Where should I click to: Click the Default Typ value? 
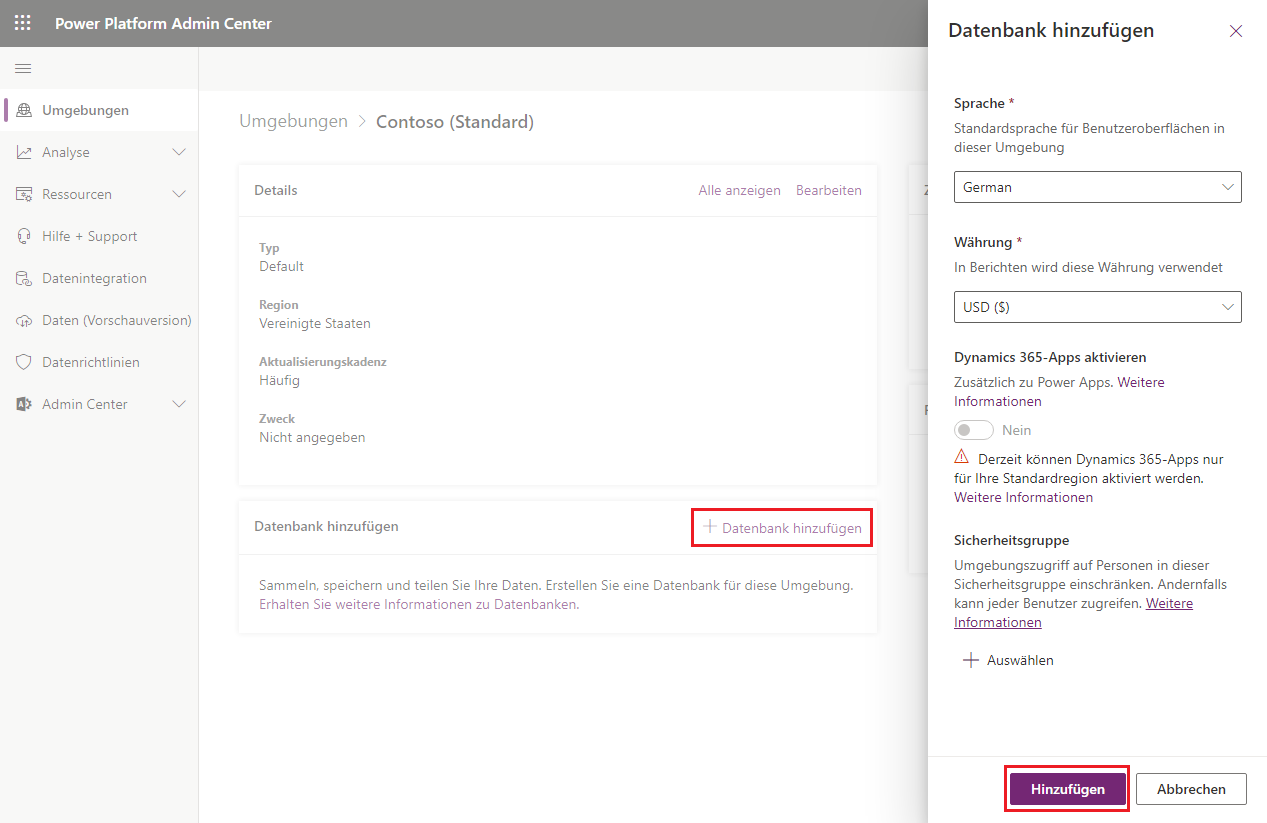[x=281, y=266]
